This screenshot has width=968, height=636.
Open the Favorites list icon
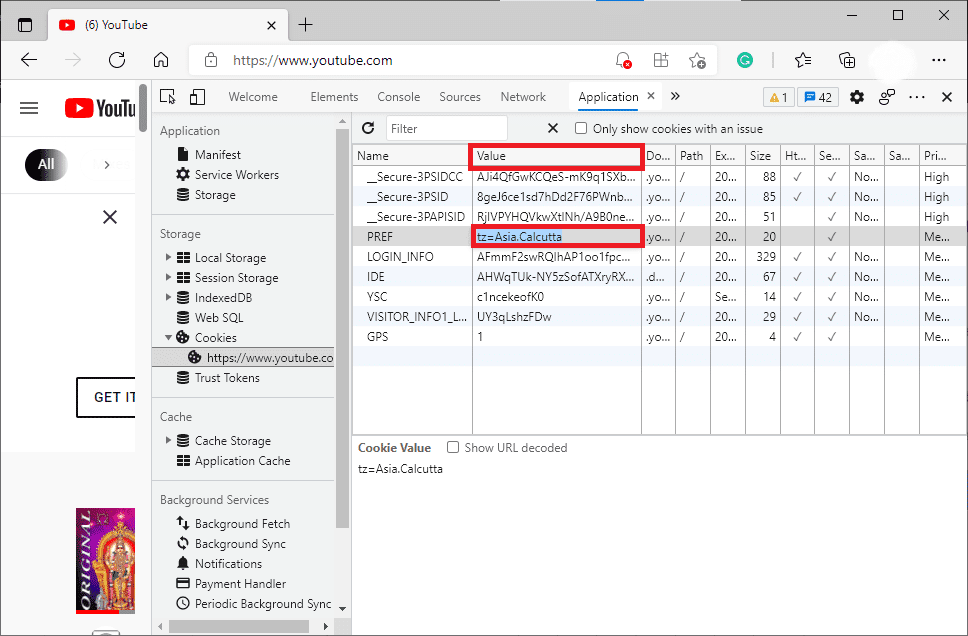point(803,60)
